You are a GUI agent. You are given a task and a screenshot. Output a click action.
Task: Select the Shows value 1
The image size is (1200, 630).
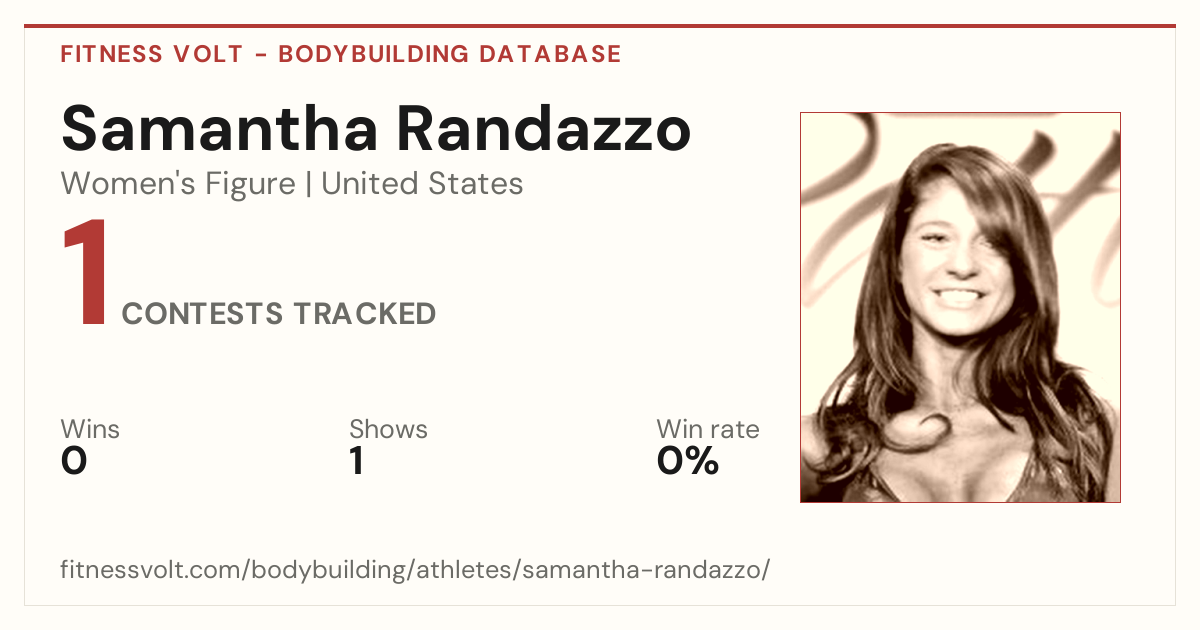click(x=356, y=461)
